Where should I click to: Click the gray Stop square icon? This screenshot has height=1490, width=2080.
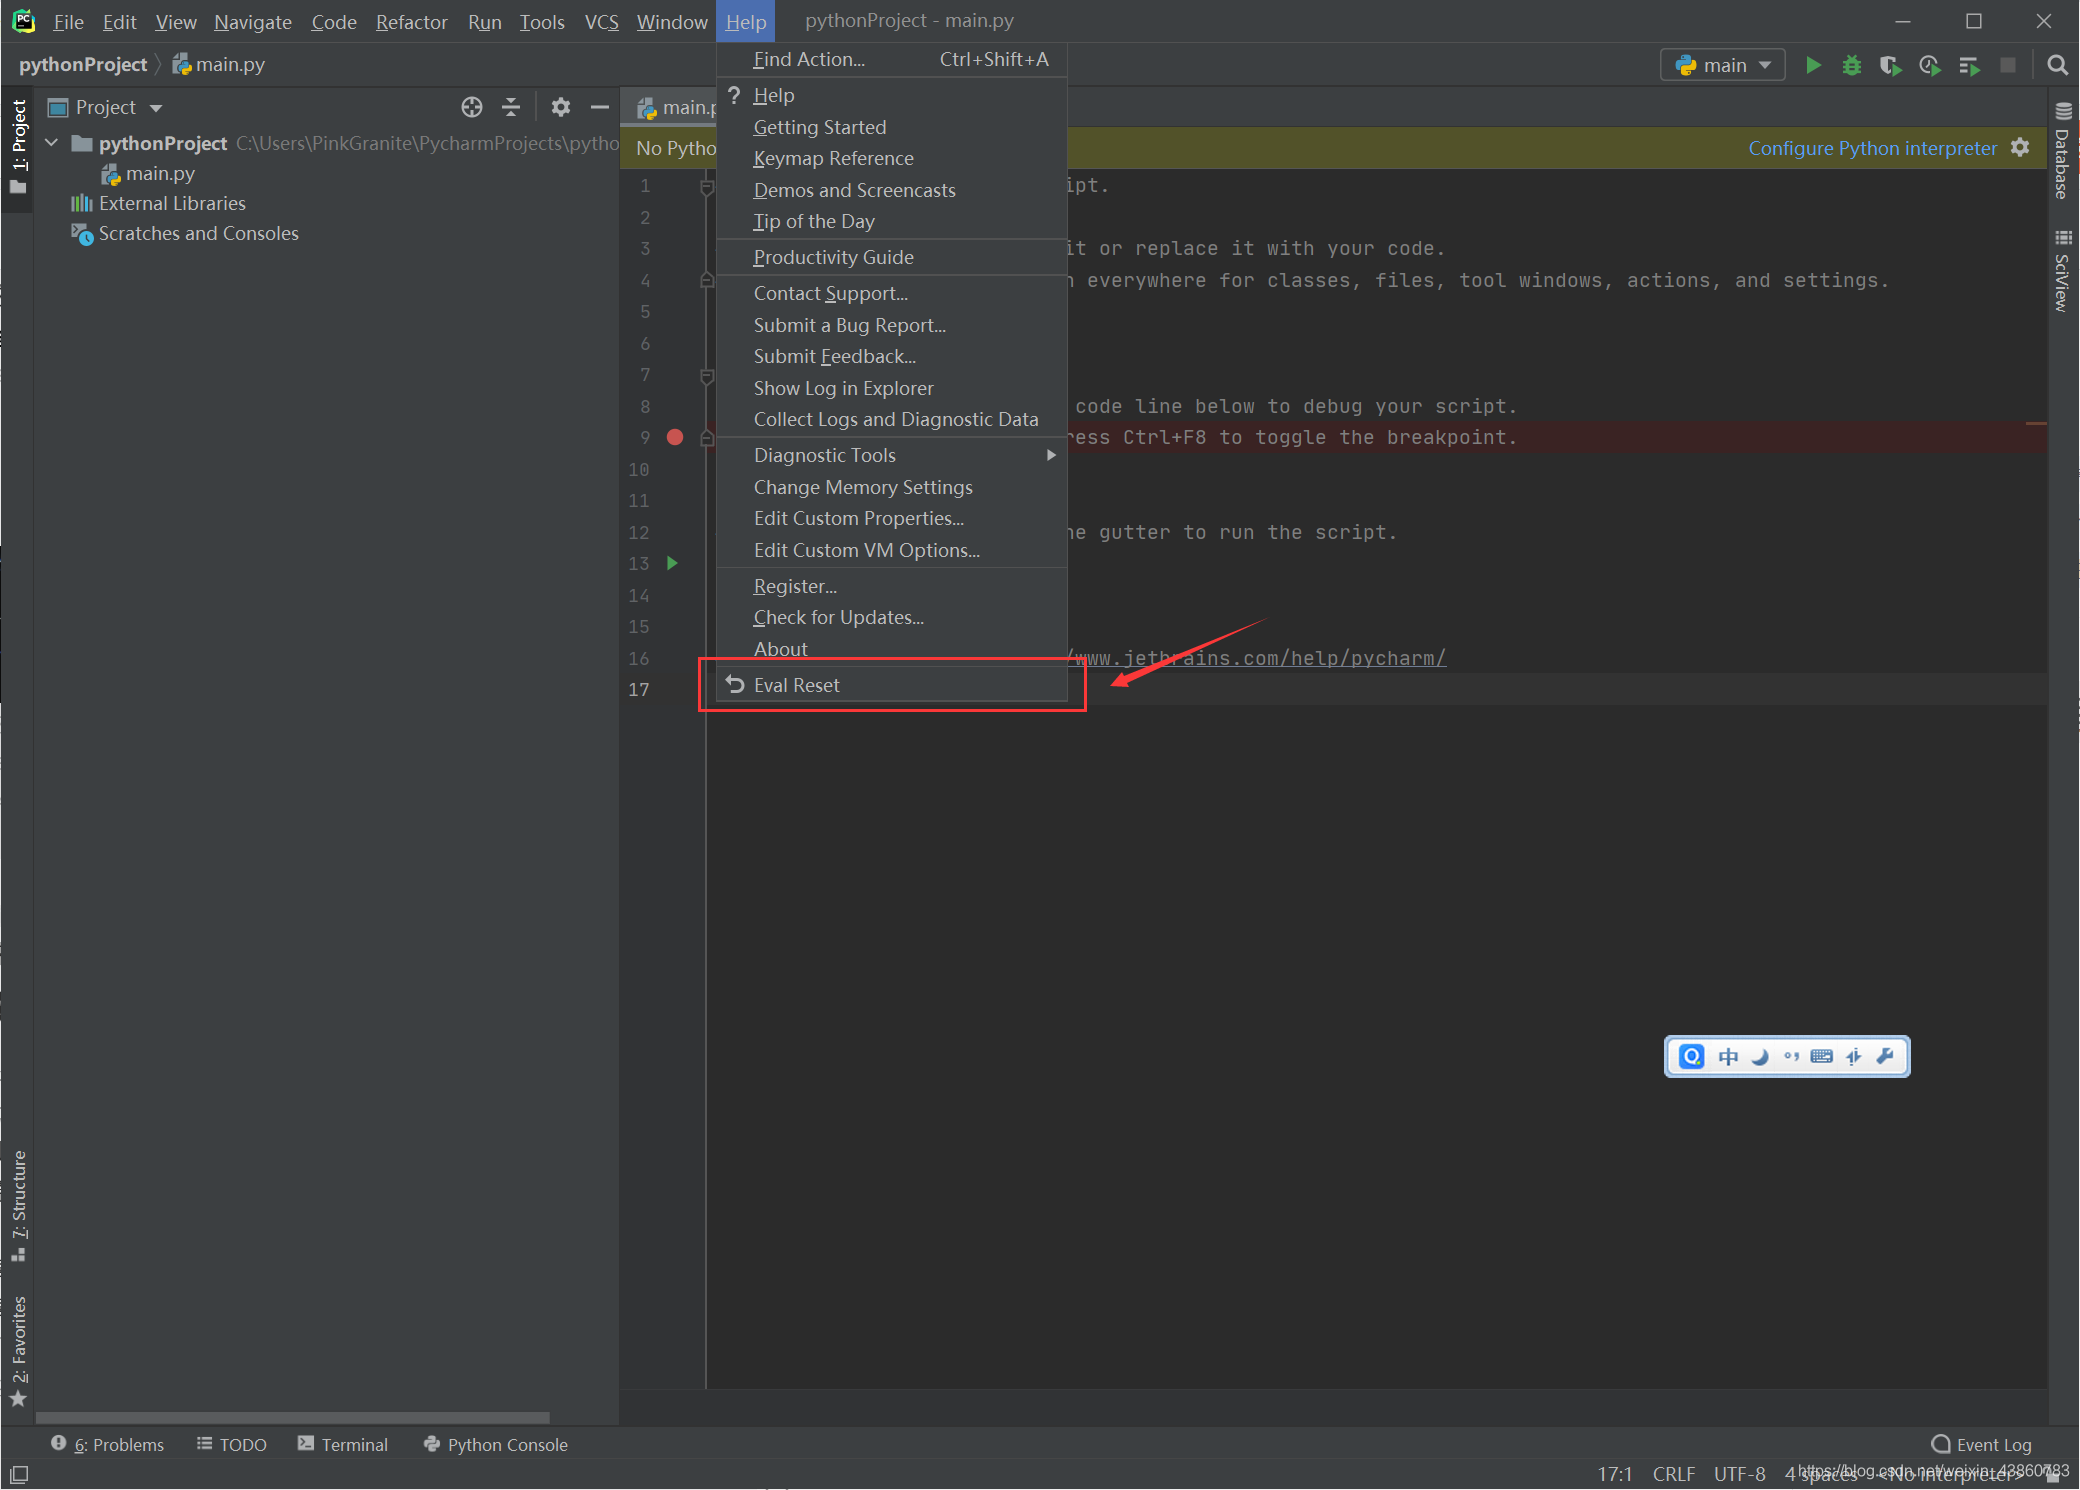[x=2008, y=65]
